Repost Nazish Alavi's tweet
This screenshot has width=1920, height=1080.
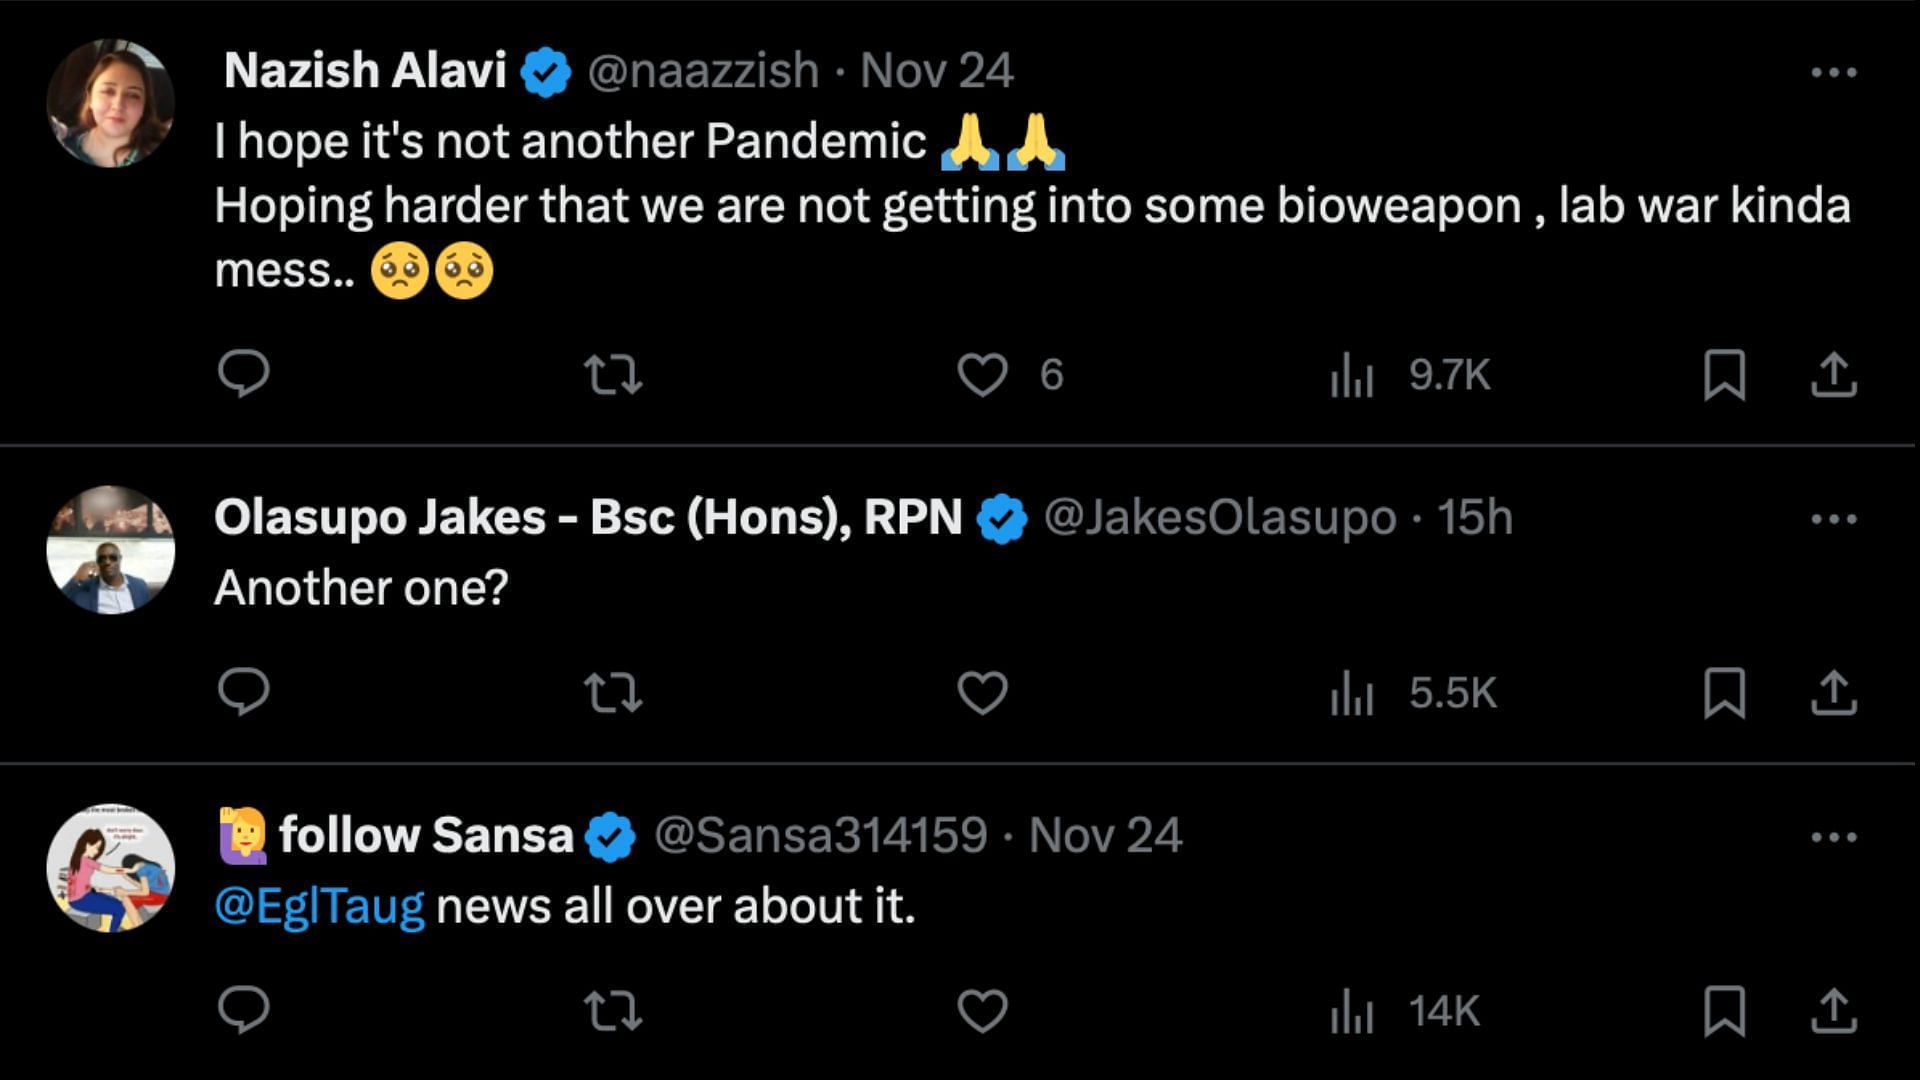pos(612,375)
